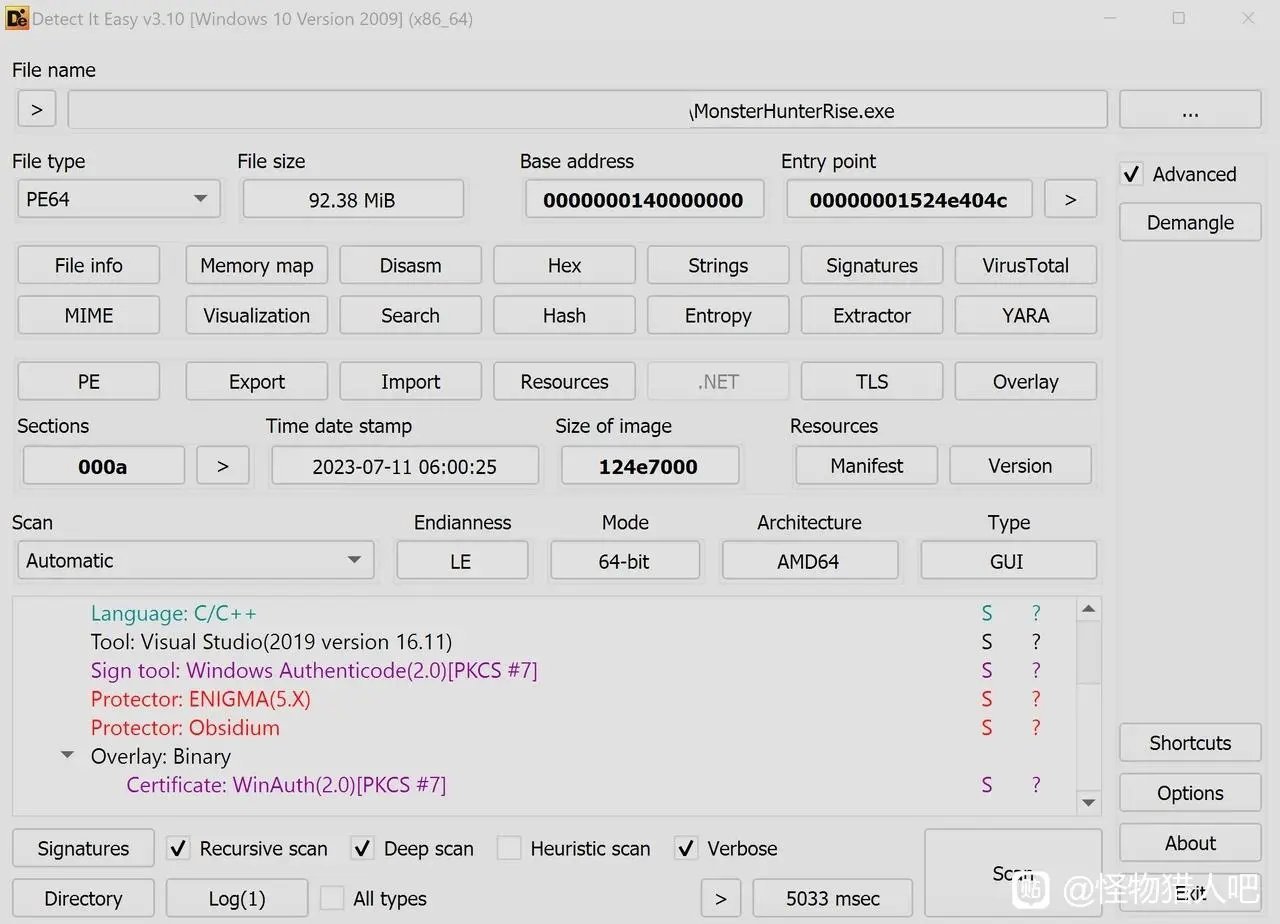The width and height of the screenshot is (1280, 924).
Task: Open entry point arrow button
Action: click(1070, 200)
